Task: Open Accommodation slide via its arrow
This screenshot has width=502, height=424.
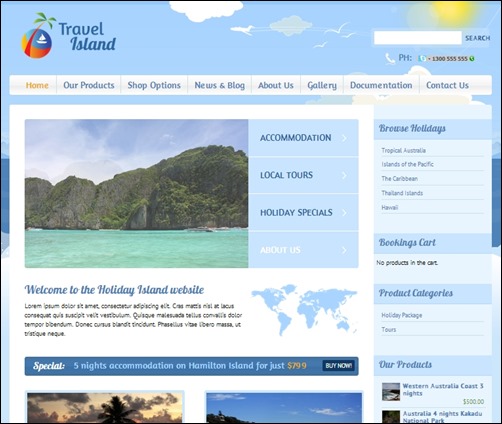Action: pyautogui.click(x=344, y=138)
